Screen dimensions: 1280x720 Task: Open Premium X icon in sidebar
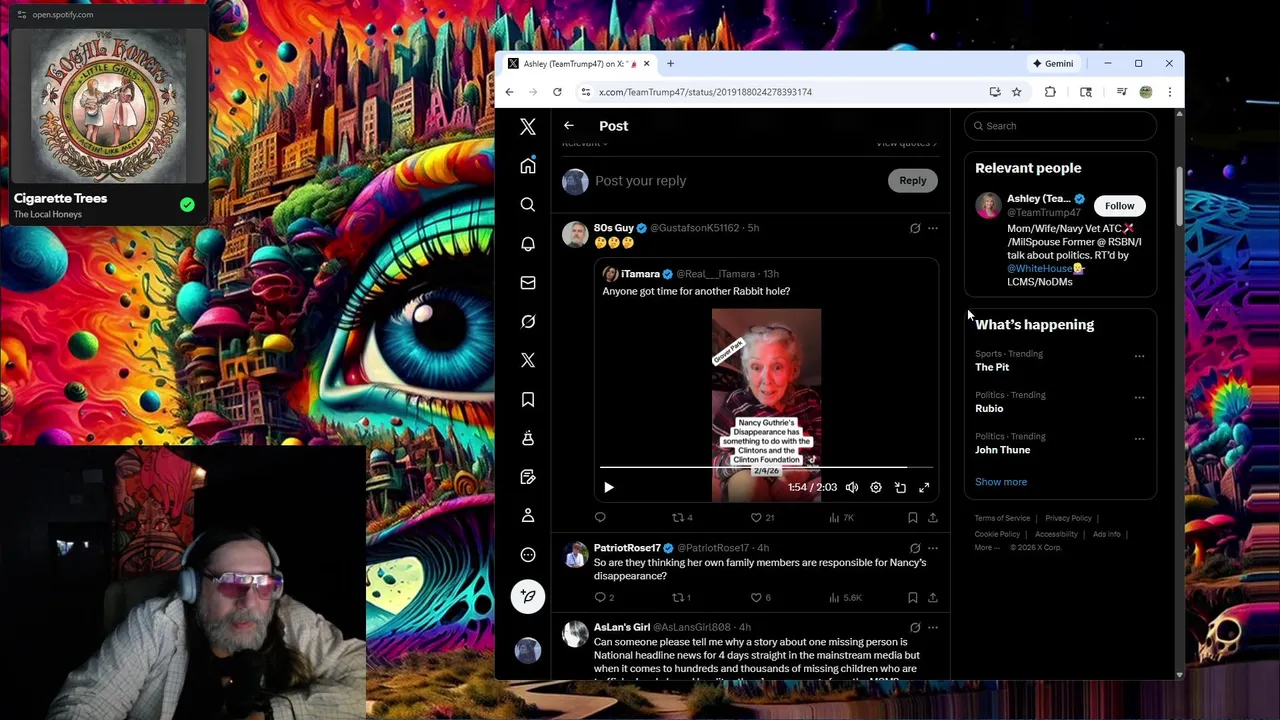(528, 360)
